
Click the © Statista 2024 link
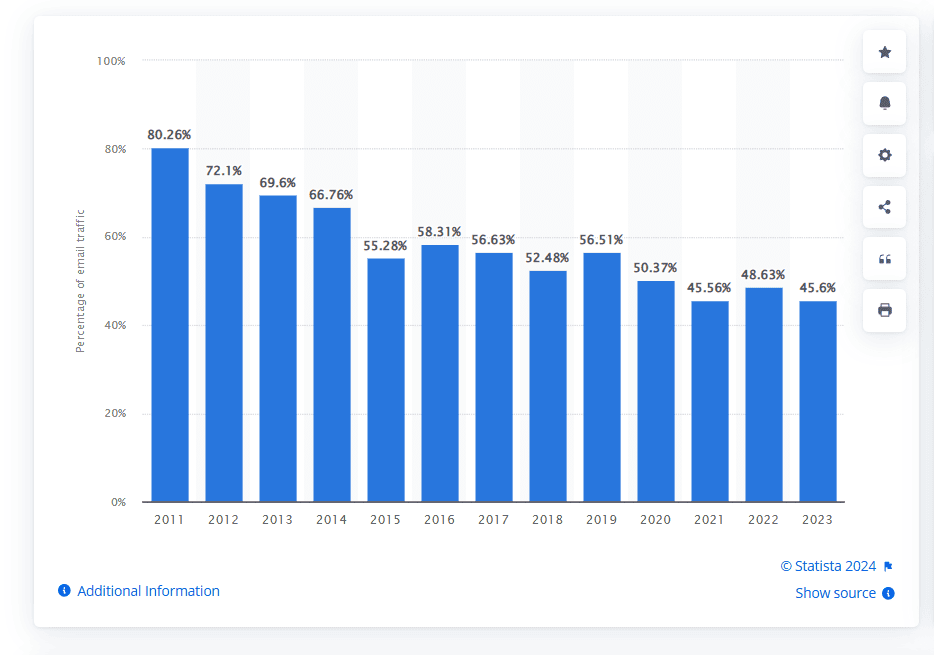point(828,566)
